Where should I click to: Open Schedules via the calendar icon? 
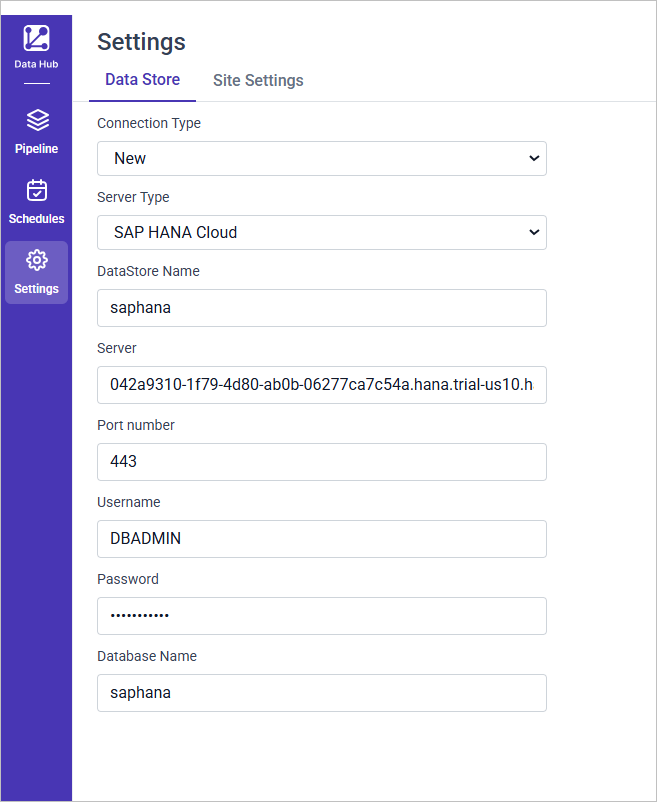[36, 191]
